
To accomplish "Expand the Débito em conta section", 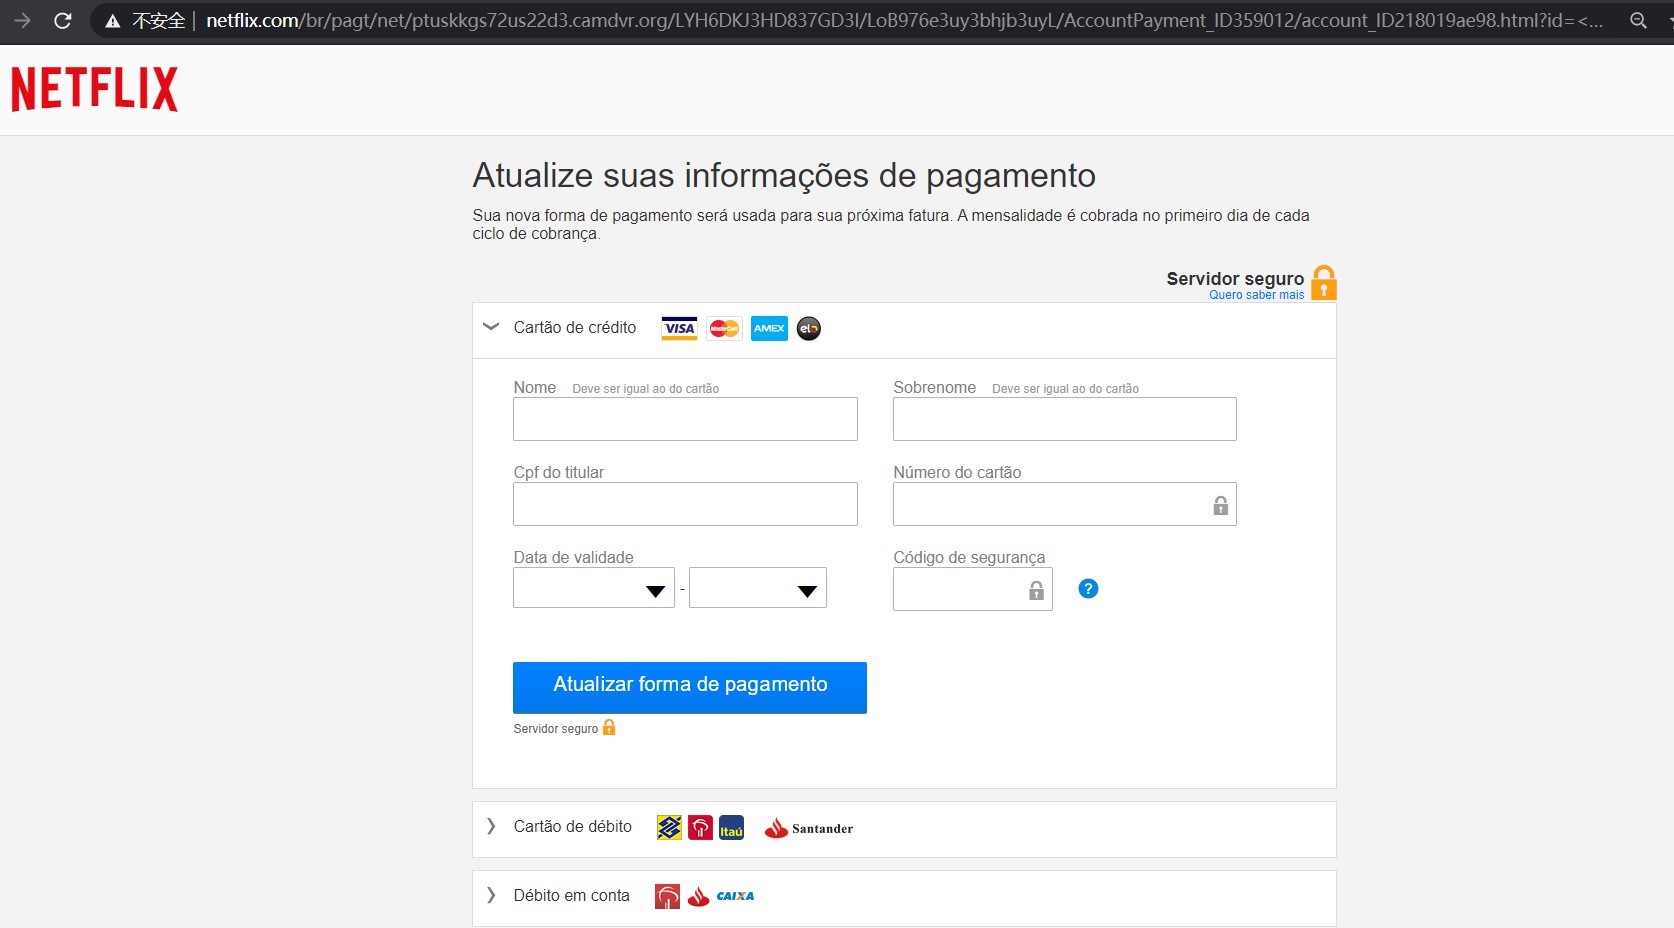I will point(491,895).
